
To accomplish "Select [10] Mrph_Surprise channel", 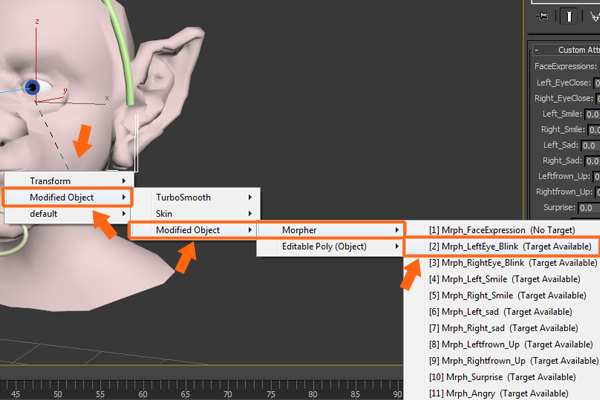I will pyautogui.click(x=502, y=377).
